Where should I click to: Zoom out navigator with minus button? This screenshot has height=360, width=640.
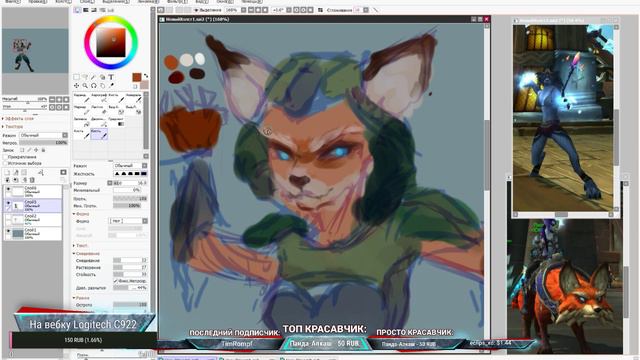pyautogui.click(x=52, y=100)
